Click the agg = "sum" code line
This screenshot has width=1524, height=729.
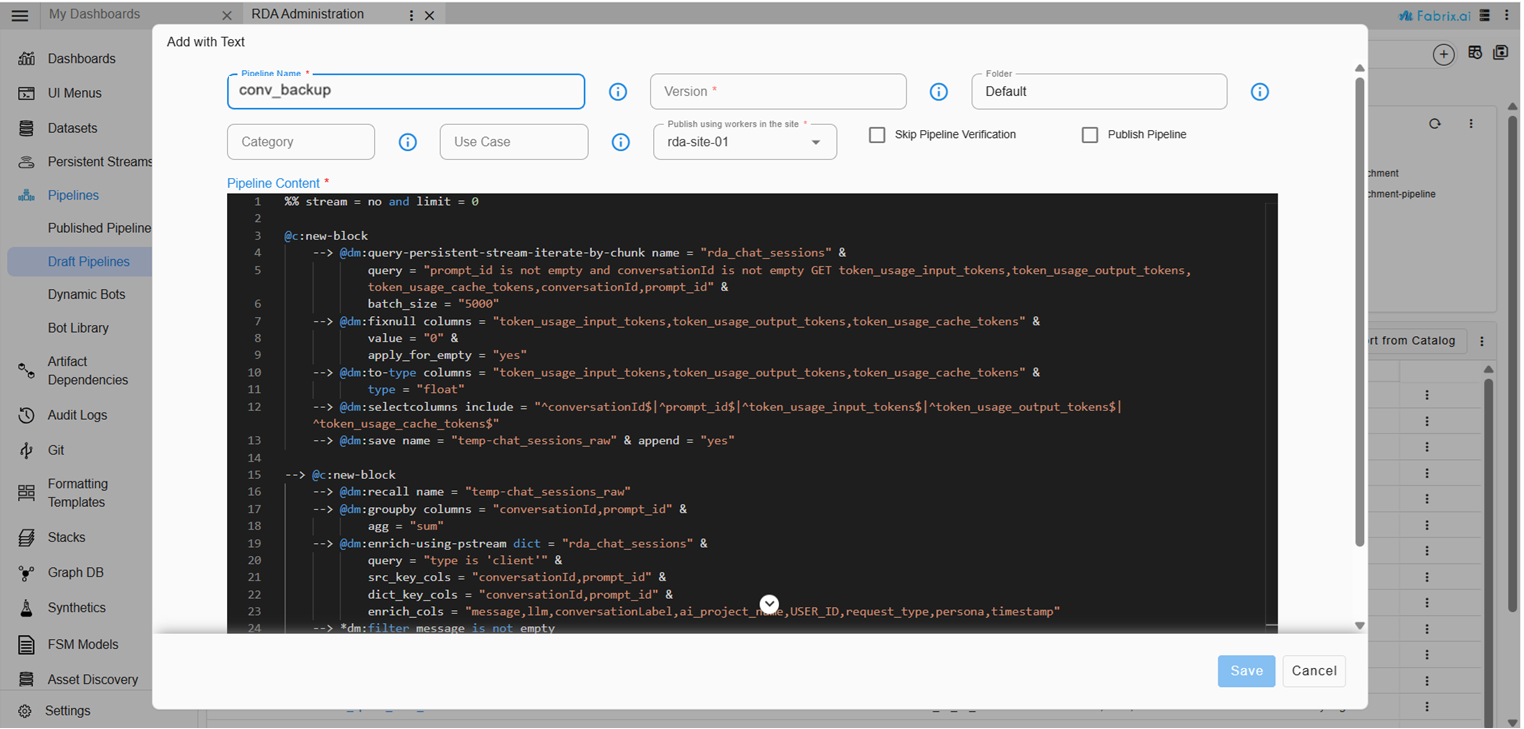tap(405, 526)
